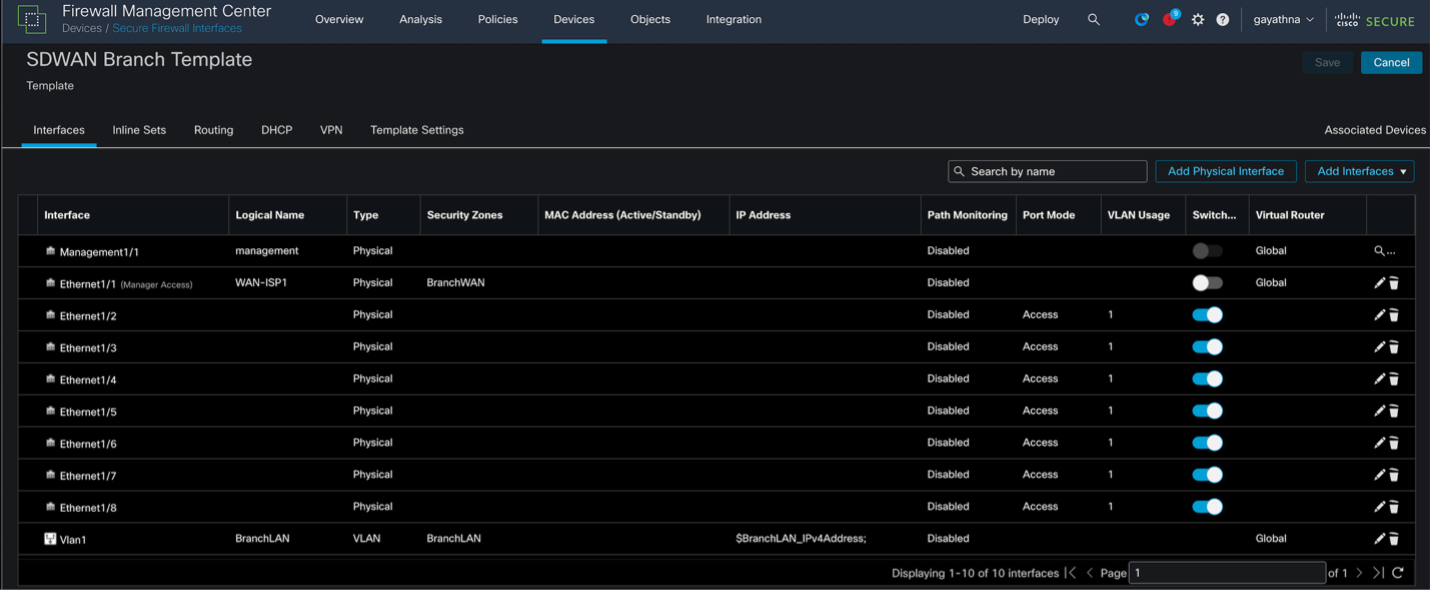Toggle switch port for Ethernet1/2
This screenshot has width=1430, height=592.
(x=1207, y=315)
